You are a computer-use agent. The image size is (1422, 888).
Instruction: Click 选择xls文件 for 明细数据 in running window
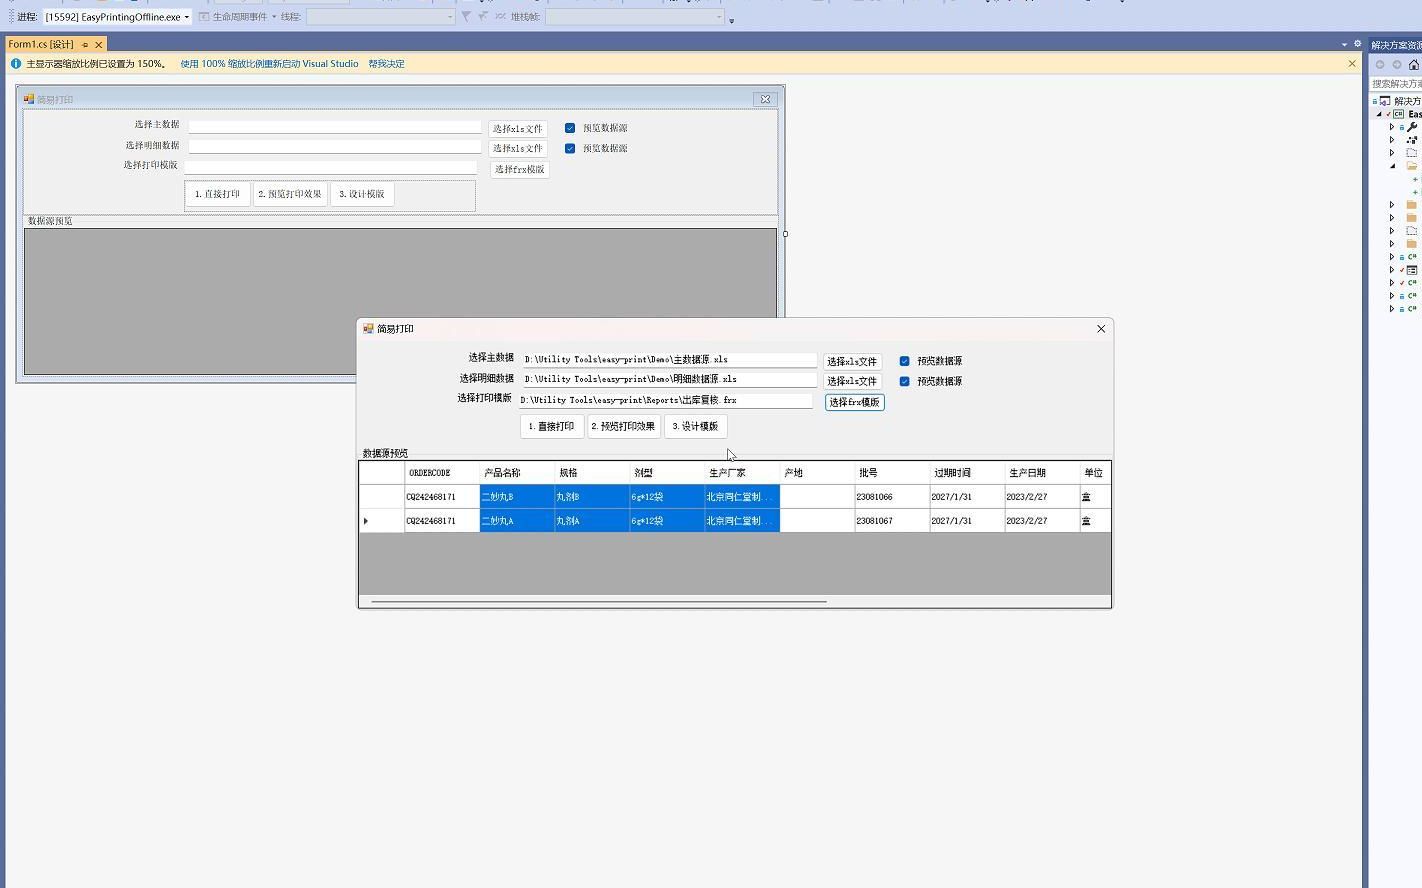852,382
